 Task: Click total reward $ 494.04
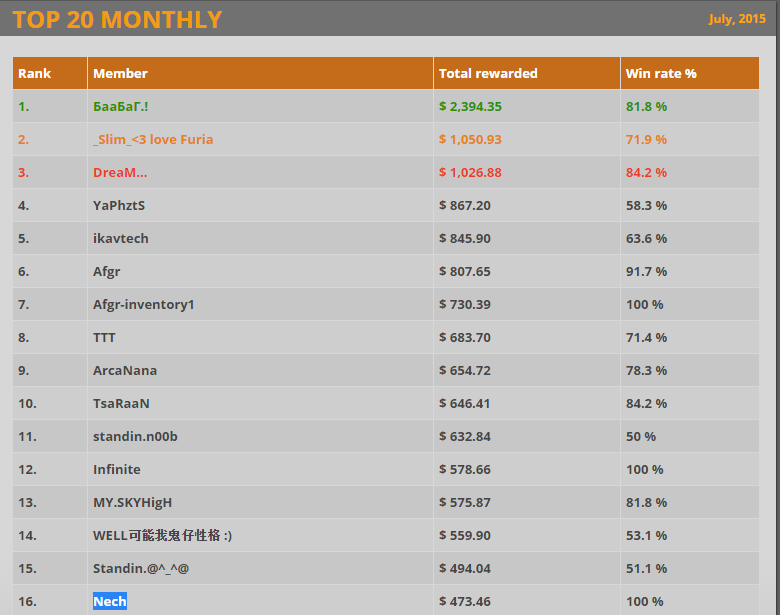tap(465, 568)
